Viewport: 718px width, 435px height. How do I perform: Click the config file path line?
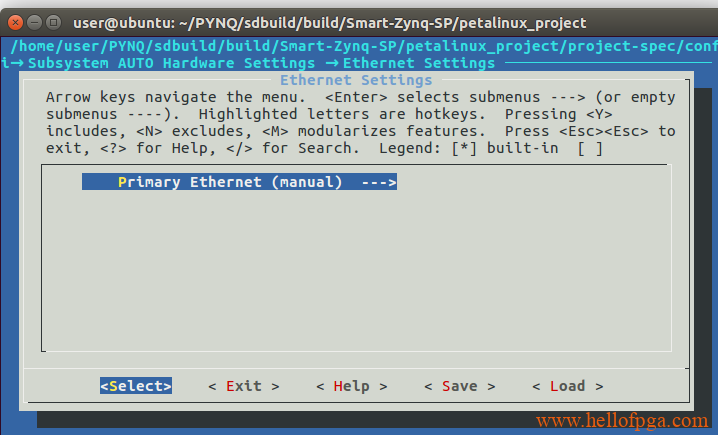[x=364, y=46]
